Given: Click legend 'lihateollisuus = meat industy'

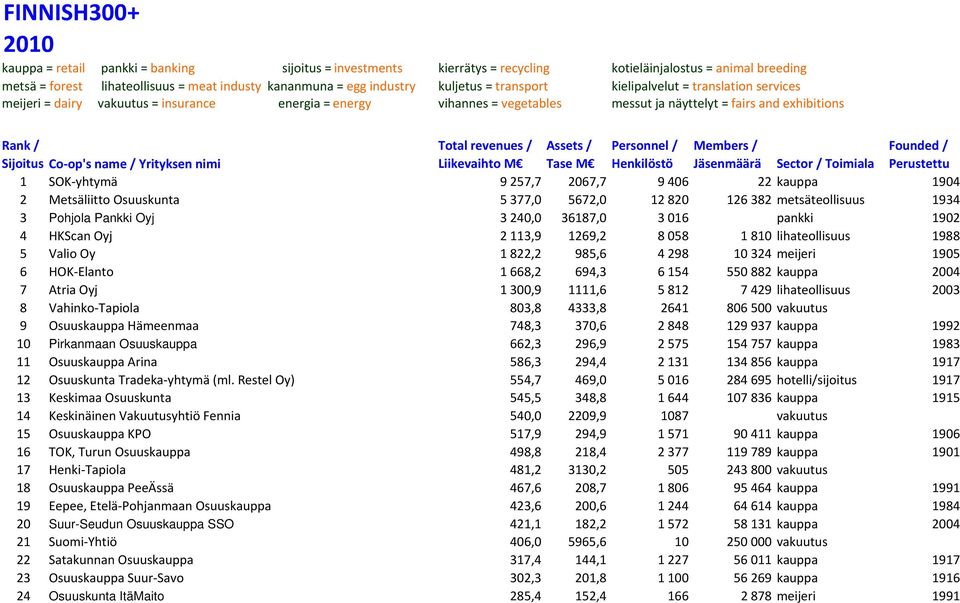Looking at the screenshot, I should (181, 86).
